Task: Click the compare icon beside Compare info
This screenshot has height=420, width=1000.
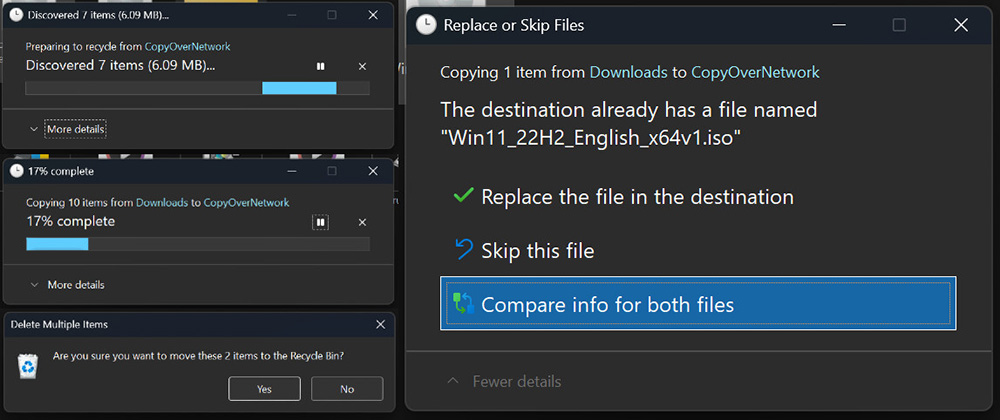Action: point(463,304)
